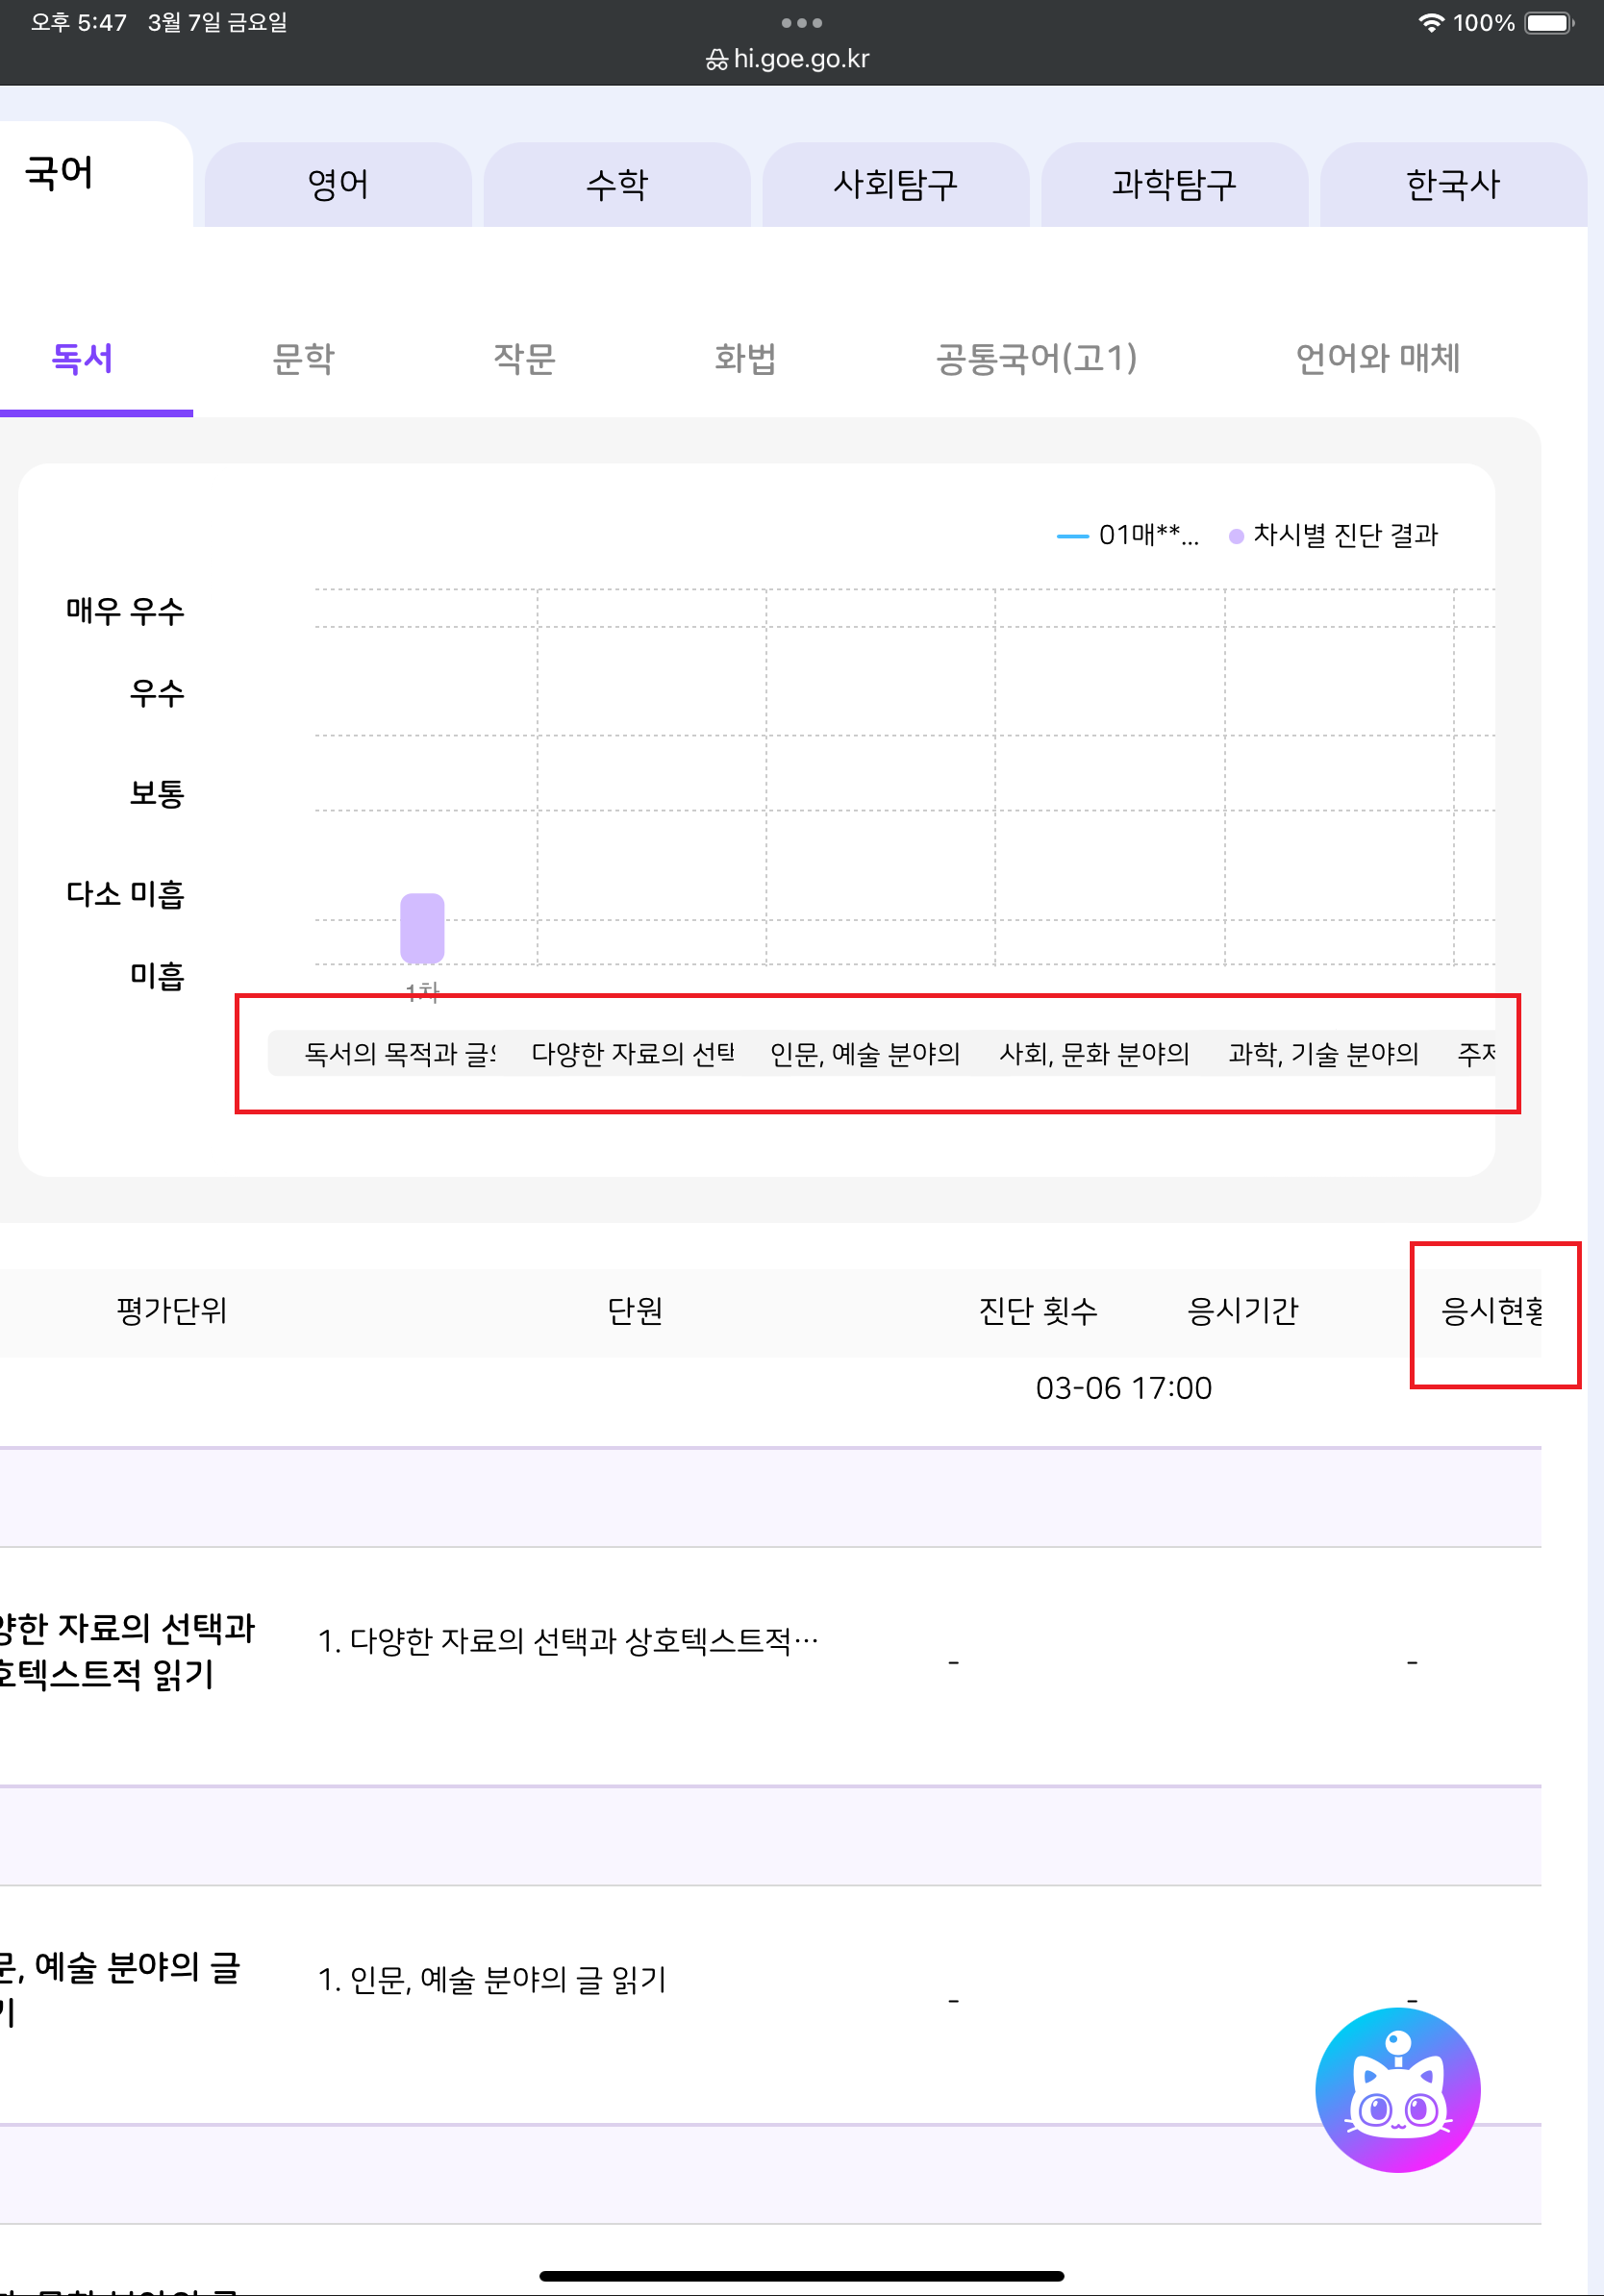The height and width of the screenshot is (2296, 1604).
Task: Open the 과학탐구 subject tab
Action: tap(1174, 185)
